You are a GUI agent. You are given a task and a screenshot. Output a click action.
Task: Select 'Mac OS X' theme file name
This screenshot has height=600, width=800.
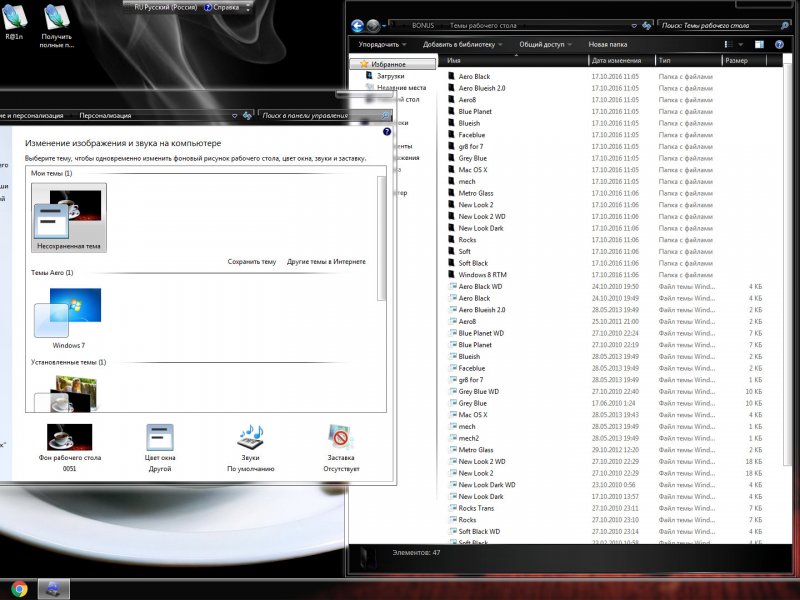point(473,415)
